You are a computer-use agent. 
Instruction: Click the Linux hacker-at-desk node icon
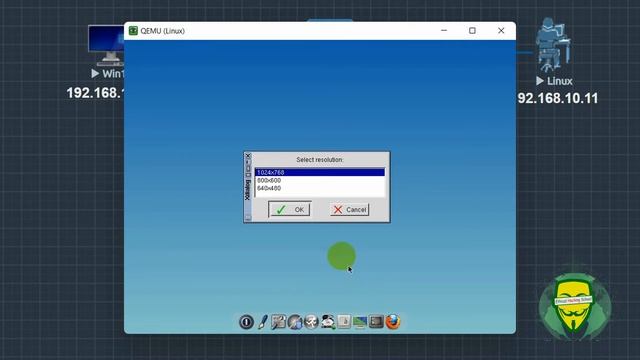click(553, 45)
